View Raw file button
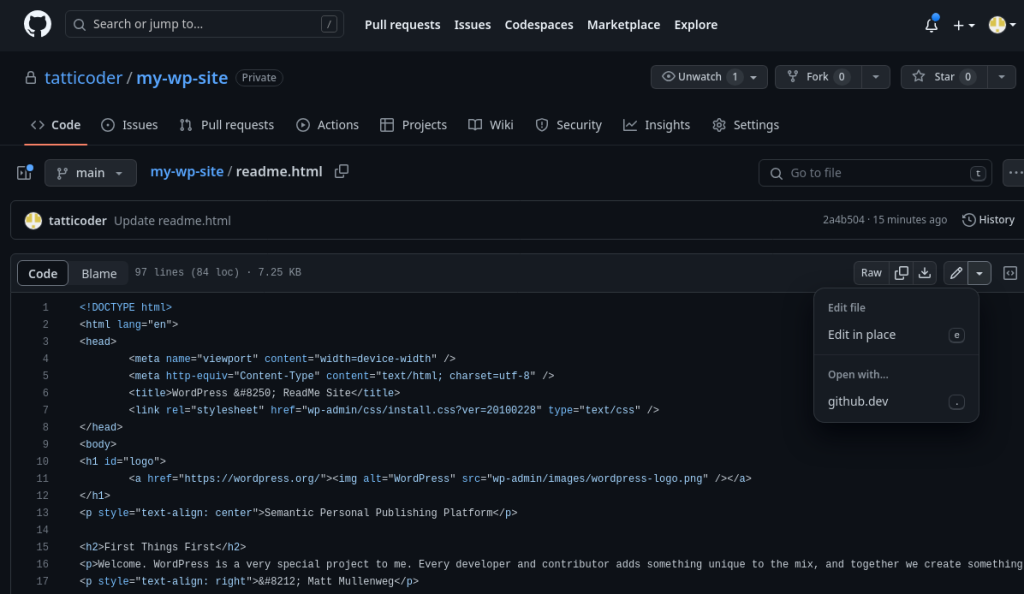The height and width of the screenshot is (594, 1024). point(871,273)
